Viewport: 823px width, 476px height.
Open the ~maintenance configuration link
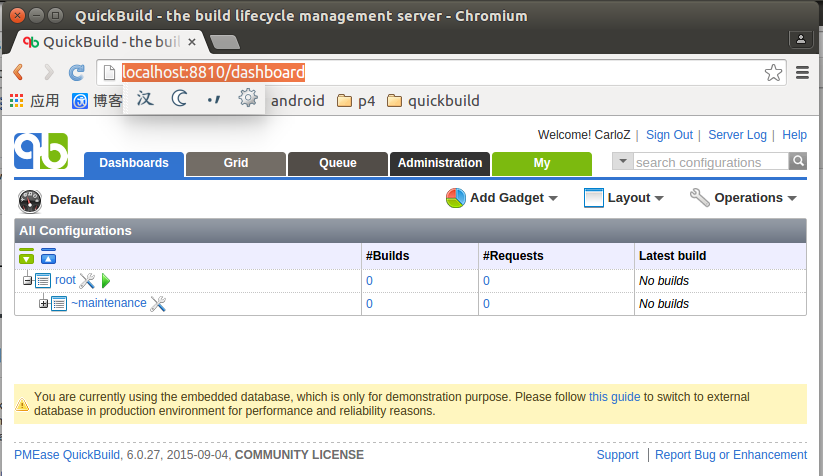(x=109, y=303)
